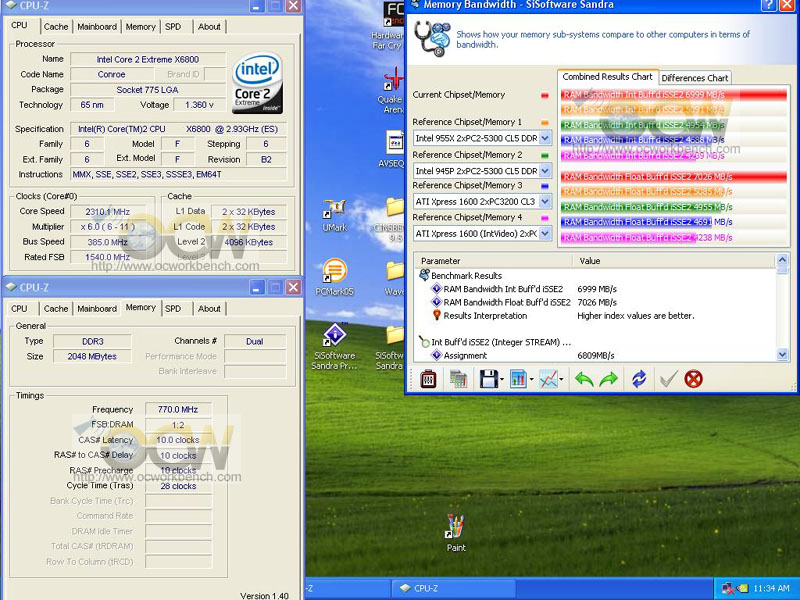The image size is (800, 600).
Task: Click the 11:34 AM taskbar clock
Action: point(771,588)
